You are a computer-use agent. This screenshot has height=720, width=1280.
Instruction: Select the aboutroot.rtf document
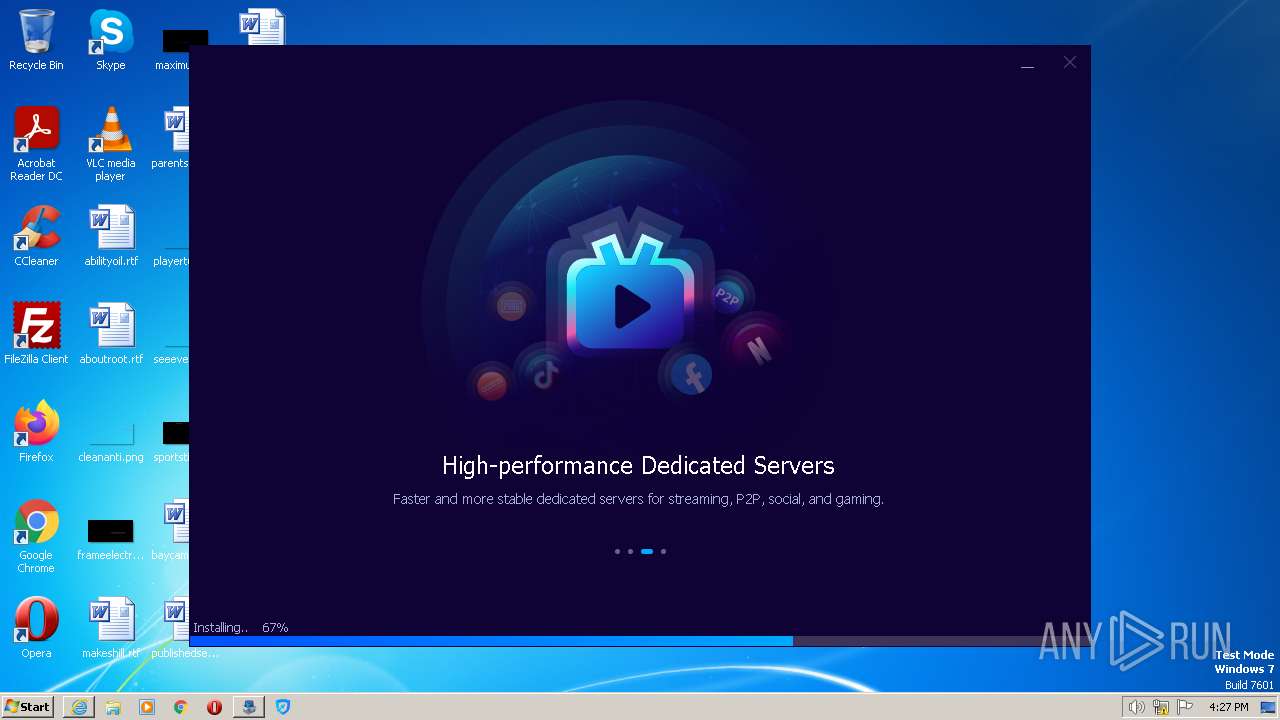pos(111,334)
